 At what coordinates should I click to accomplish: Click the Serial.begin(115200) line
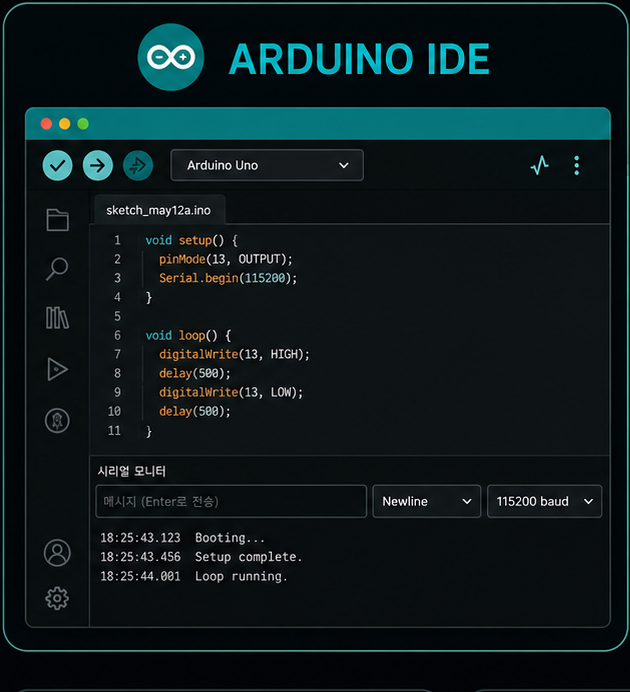228,278
